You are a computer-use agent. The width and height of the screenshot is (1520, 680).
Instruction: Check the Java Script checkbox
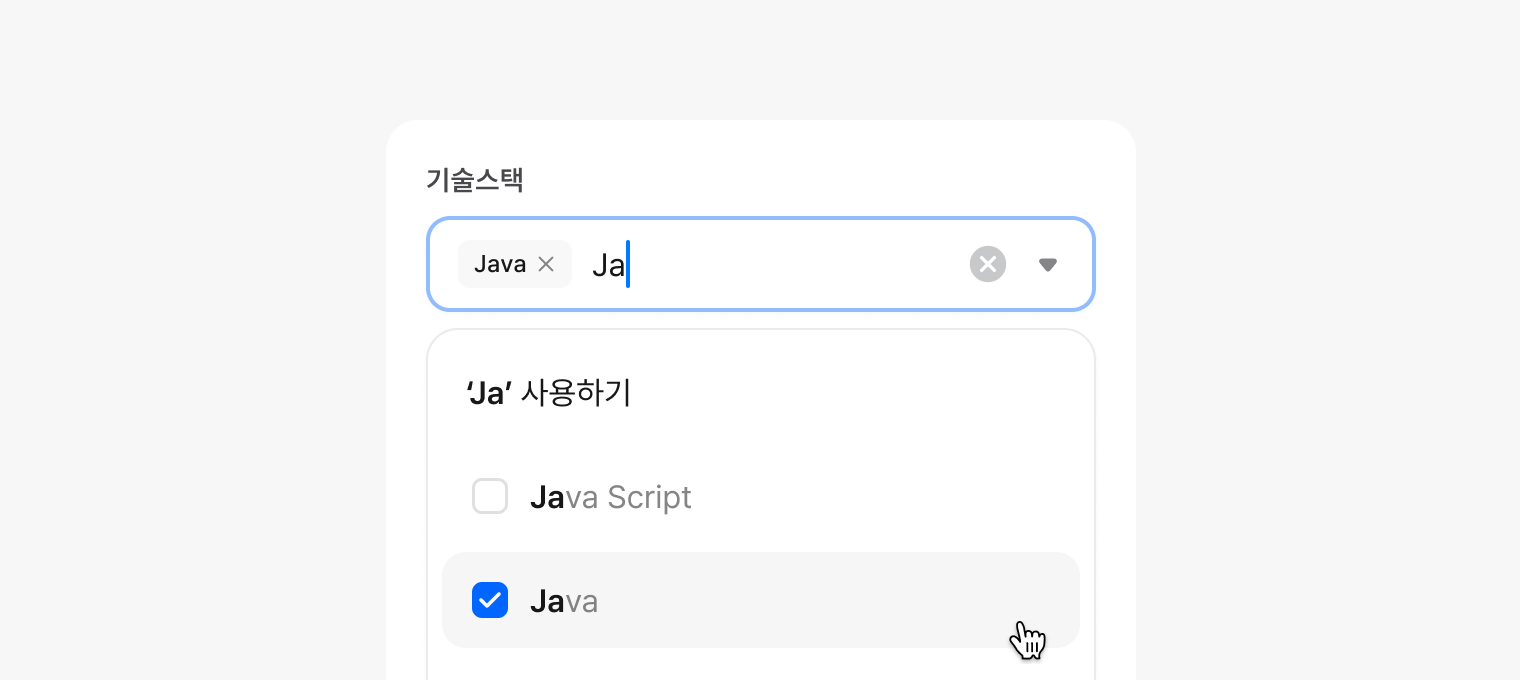click(490, 497)
